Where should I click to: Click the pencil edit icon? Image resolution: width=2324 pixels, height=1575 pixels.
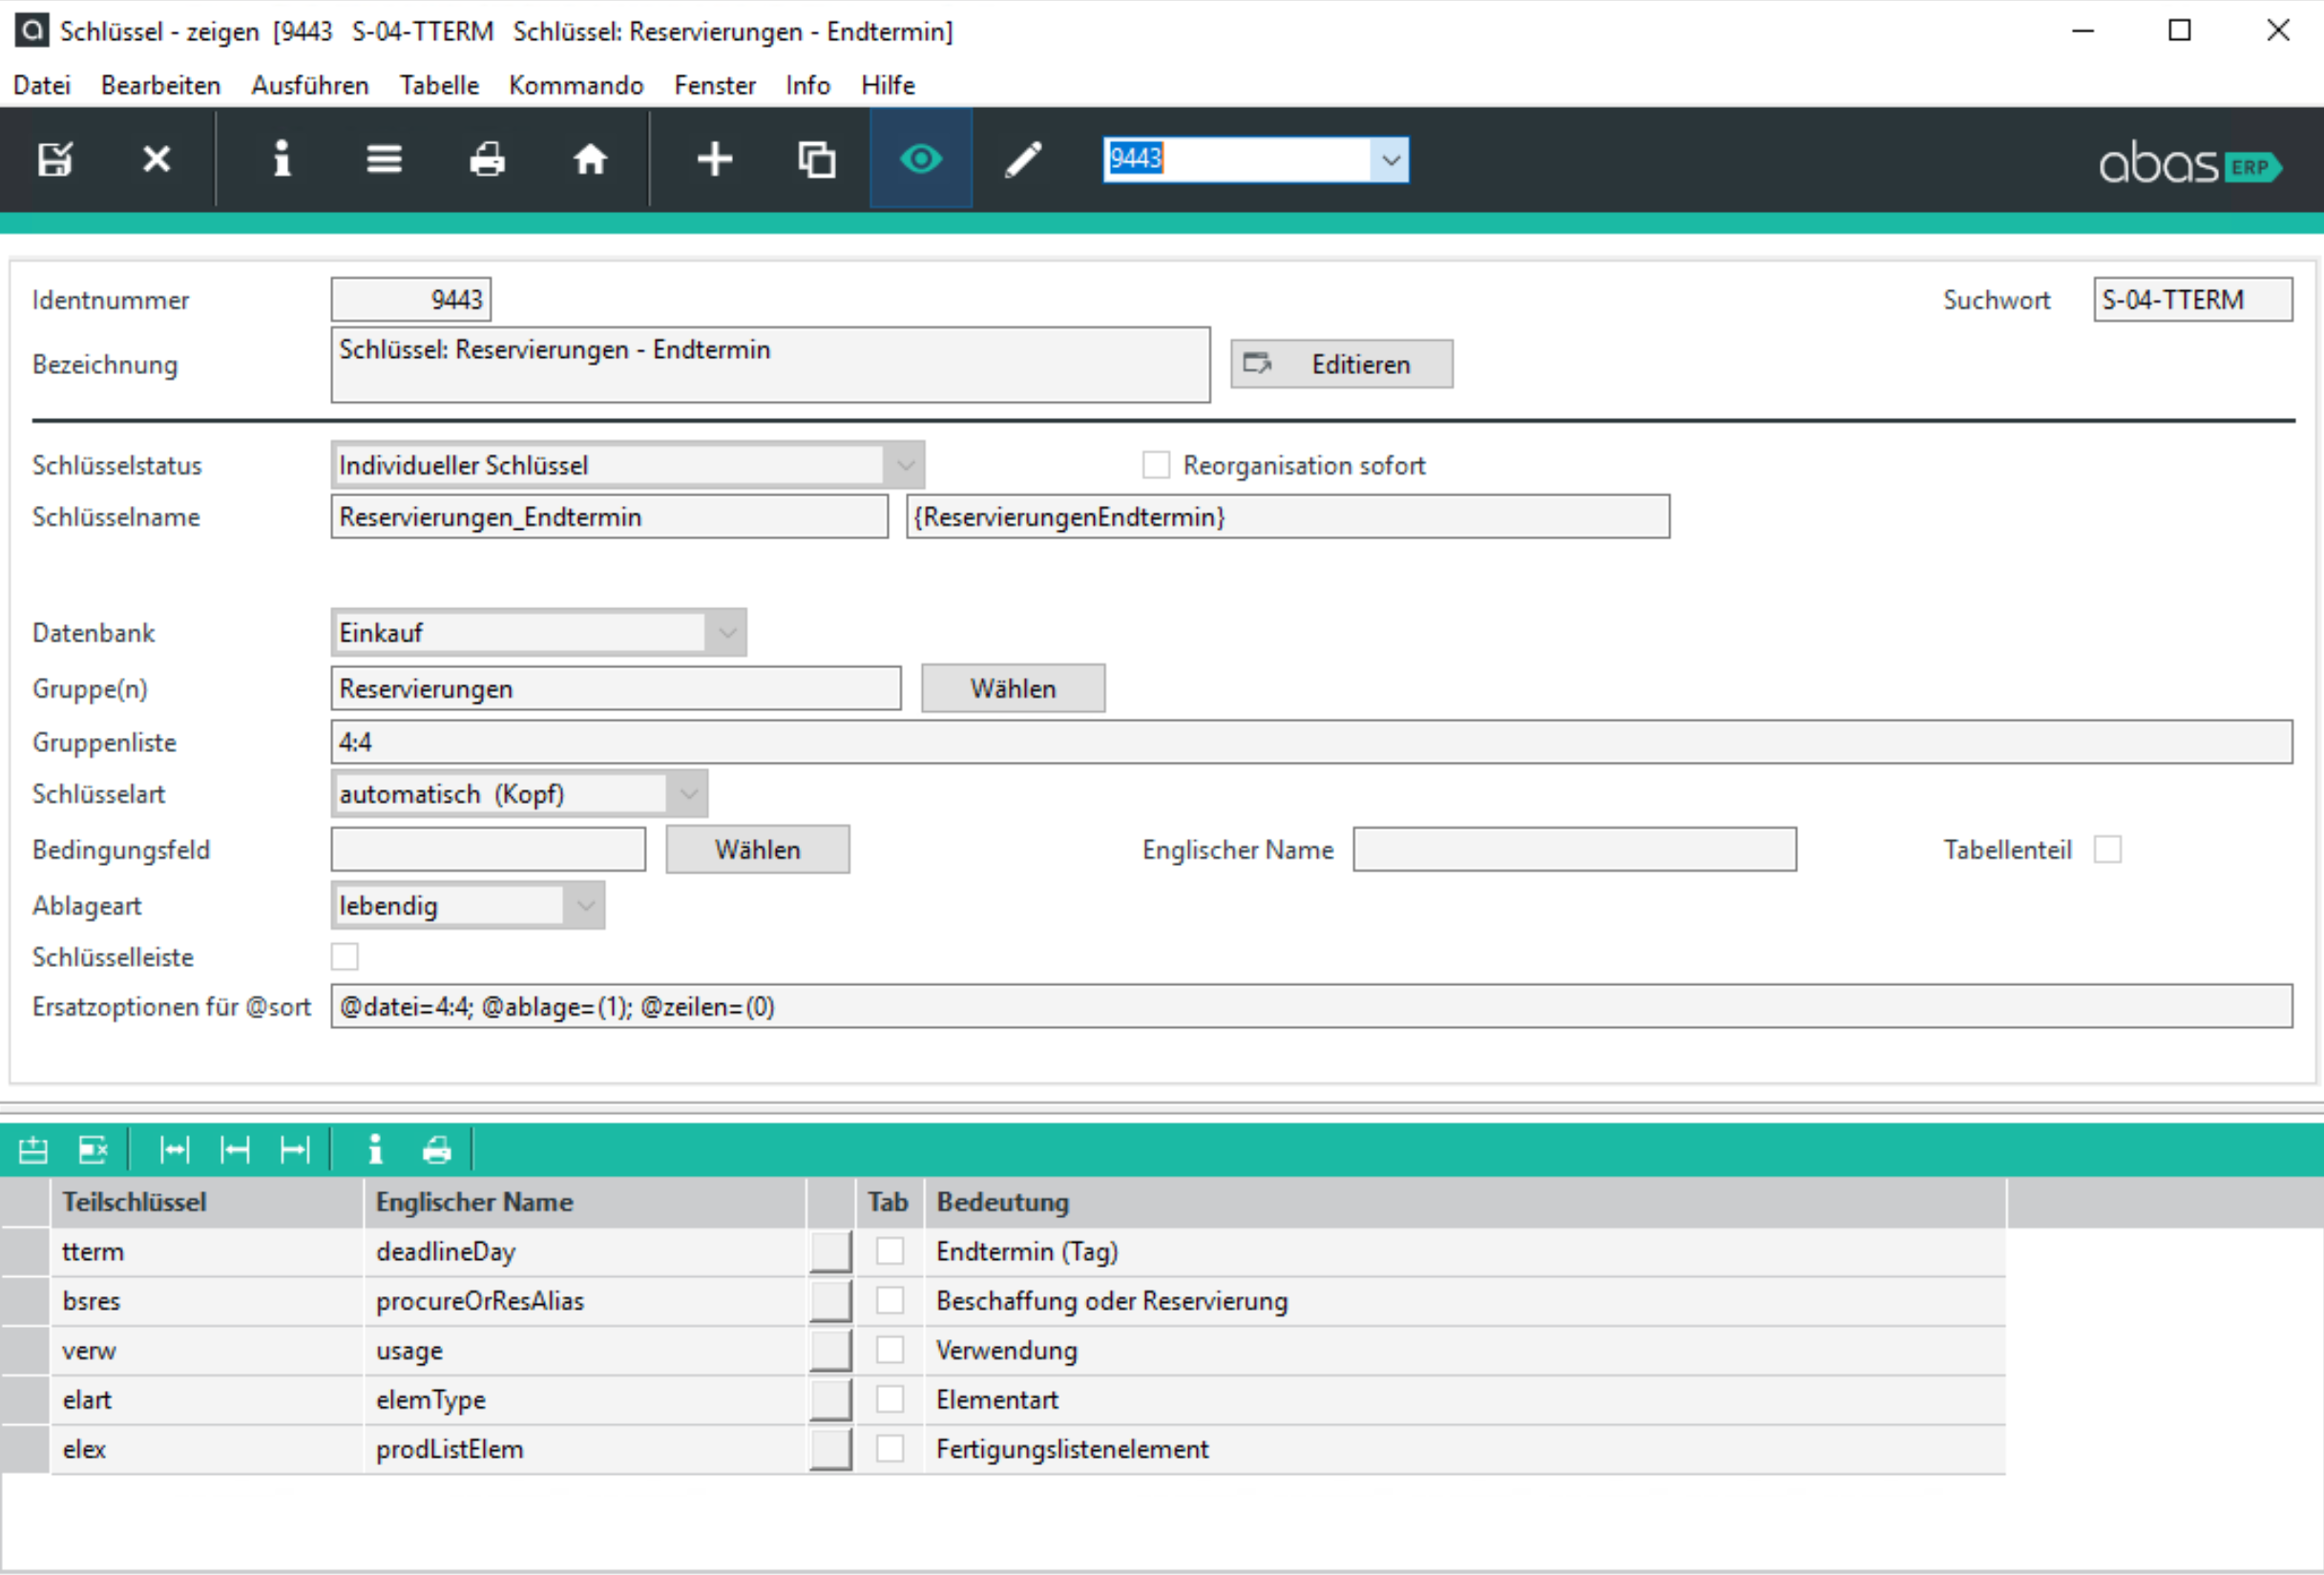(1023, 159)
